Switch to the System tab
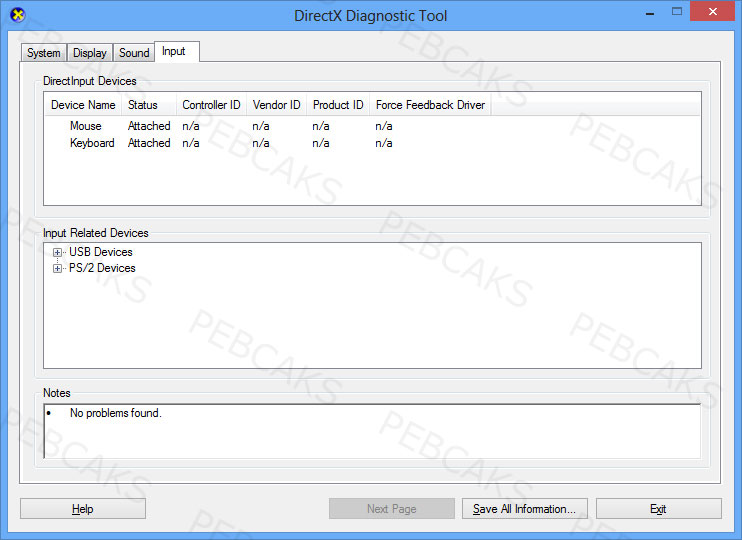The height and width of the screenshot is (540, 742). 44,53
